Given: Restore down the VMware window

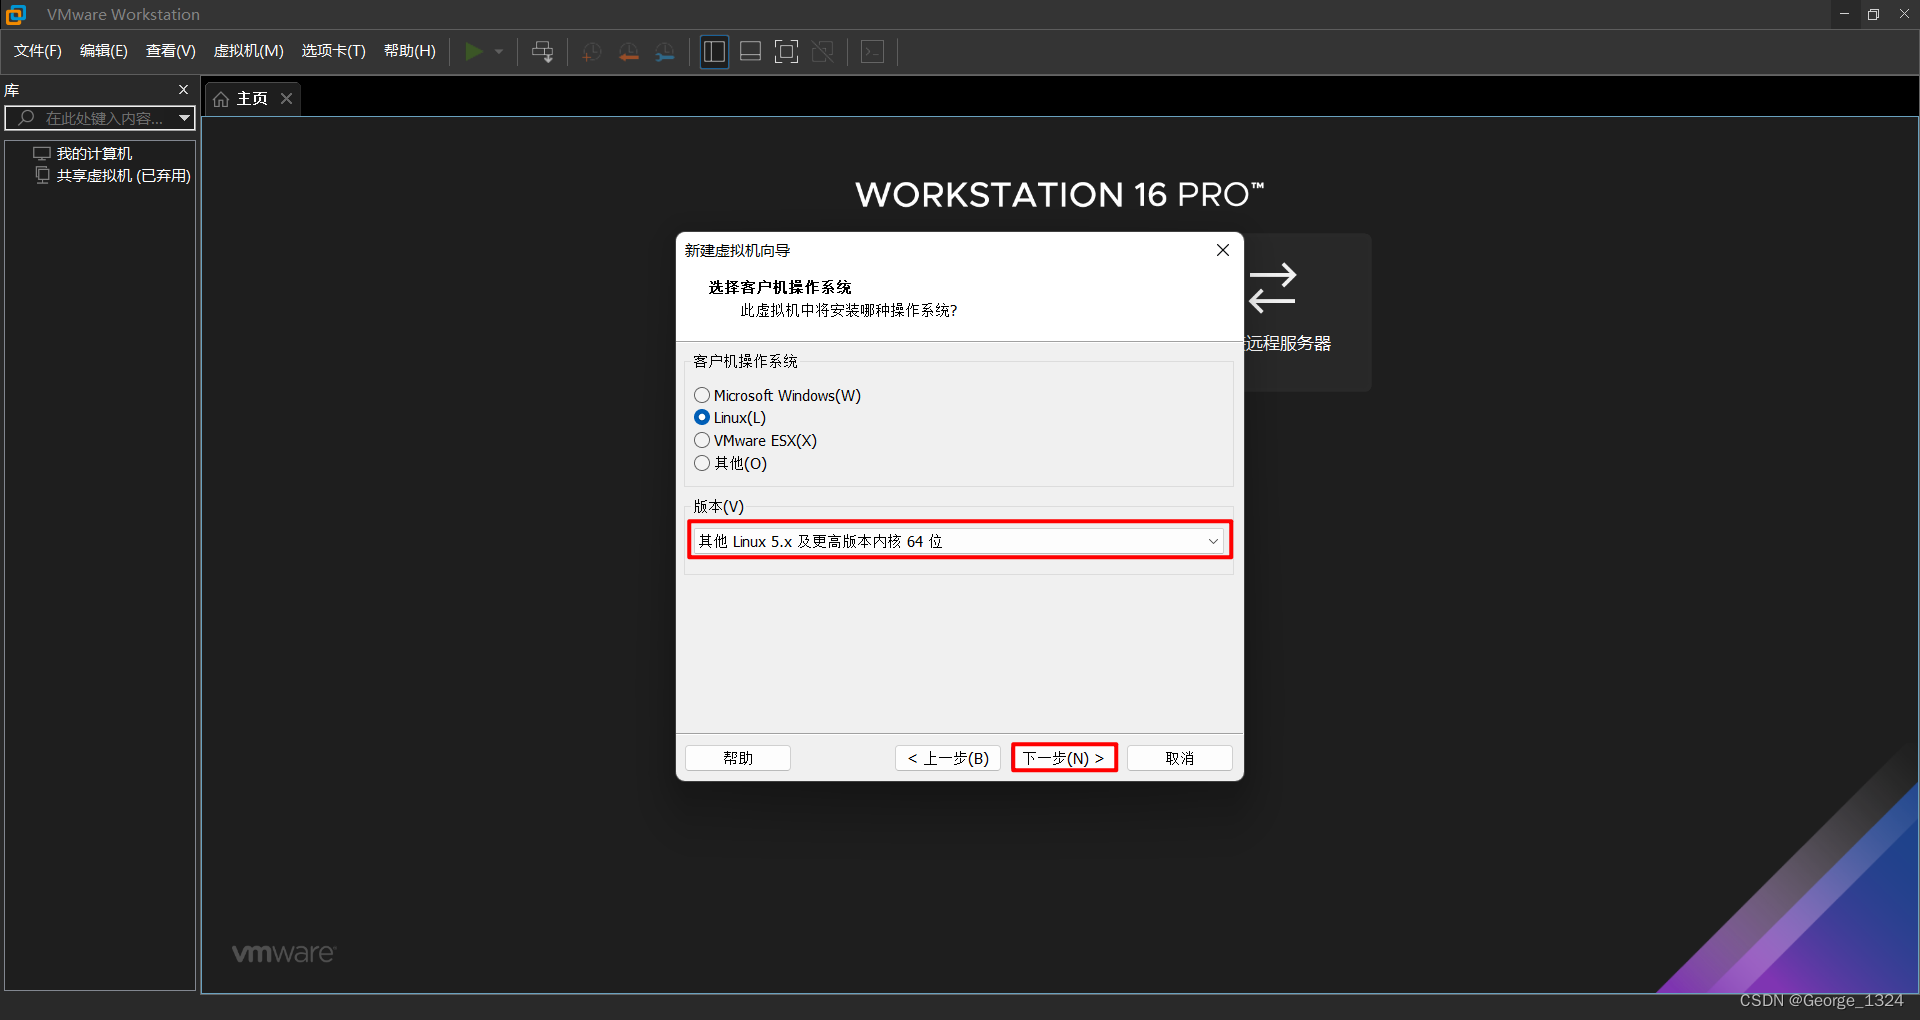Looking at the screenshot, I should pyautogui.click(x=1874, y=14).
